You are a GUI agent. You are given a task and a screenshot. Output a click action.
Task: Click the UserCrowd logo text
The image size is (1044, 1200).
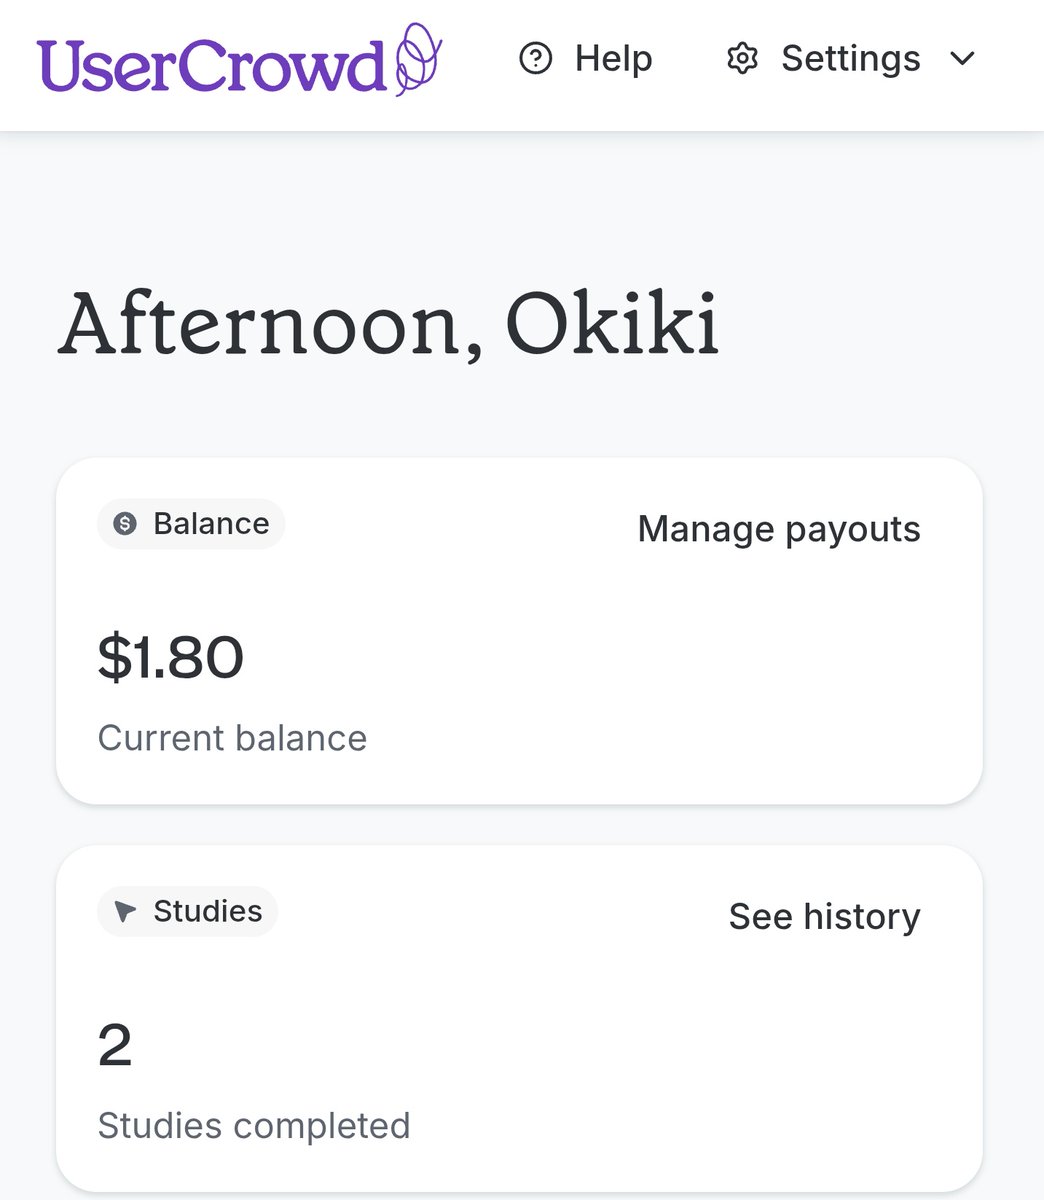pos(211,65)
